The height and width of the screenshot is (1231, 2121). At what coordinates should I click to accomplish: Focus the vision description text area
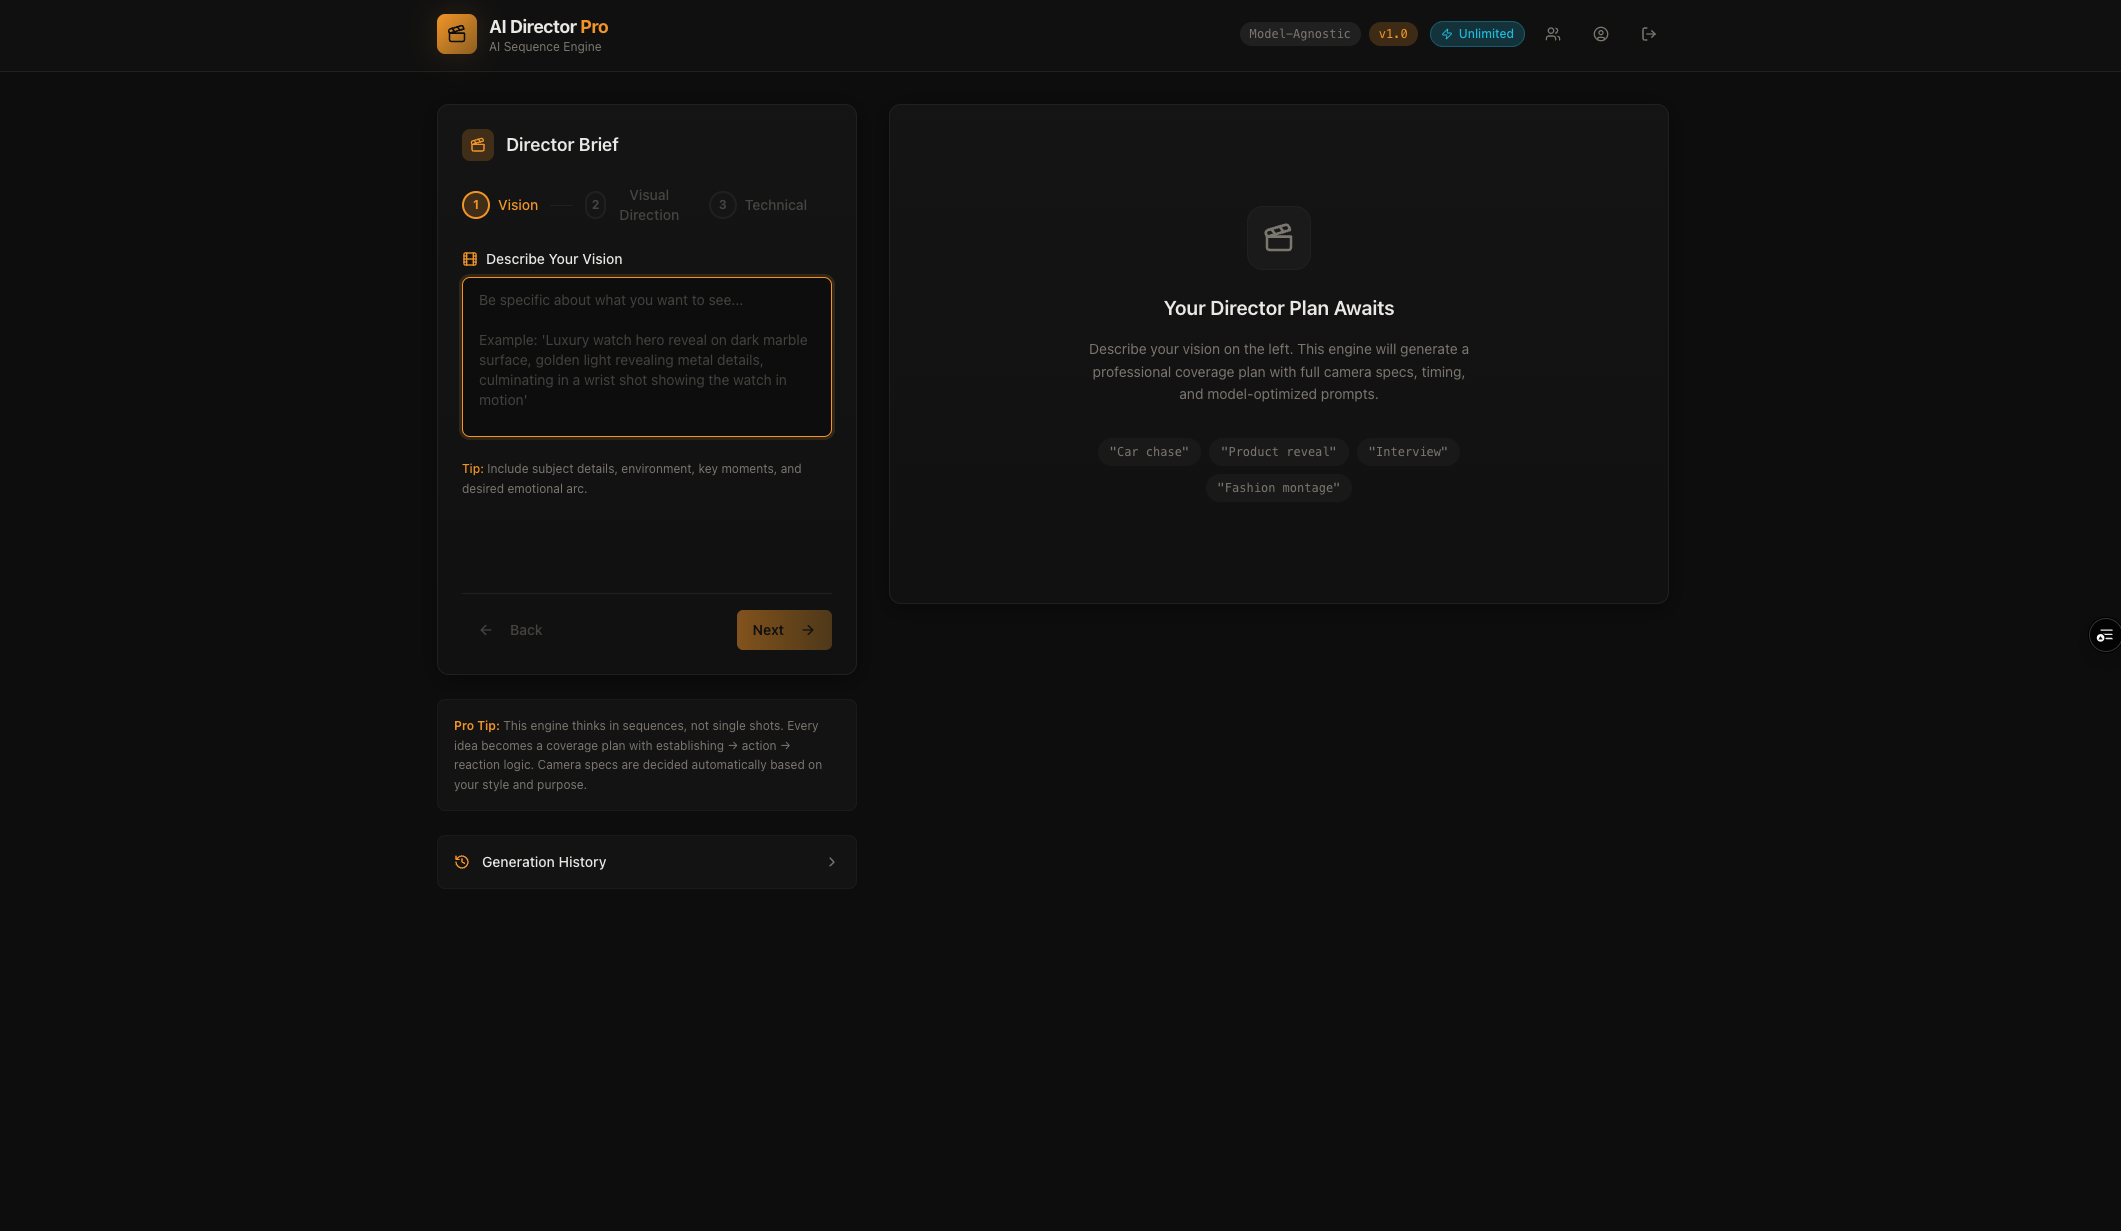click(x=646, y=357)
